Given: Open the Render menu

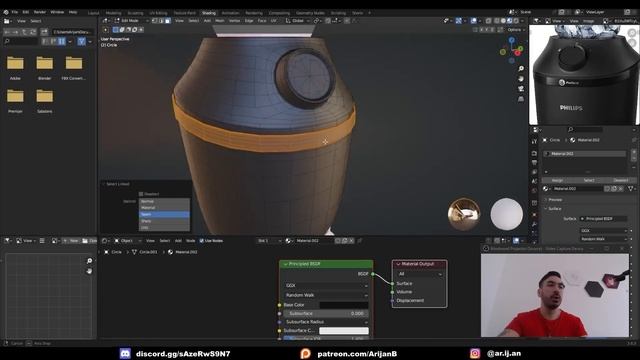Looking at the screenshot, I should pos(40,12).
